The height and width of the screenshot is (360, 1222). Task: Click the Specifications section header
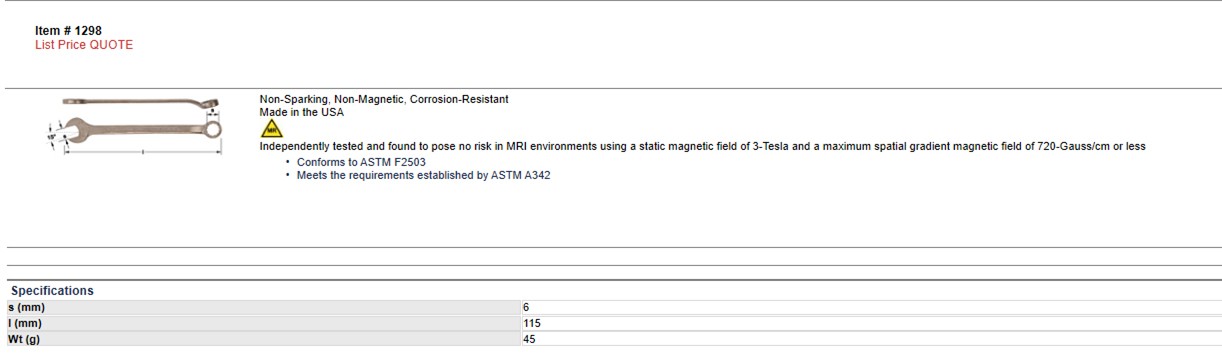click(52, 291)
